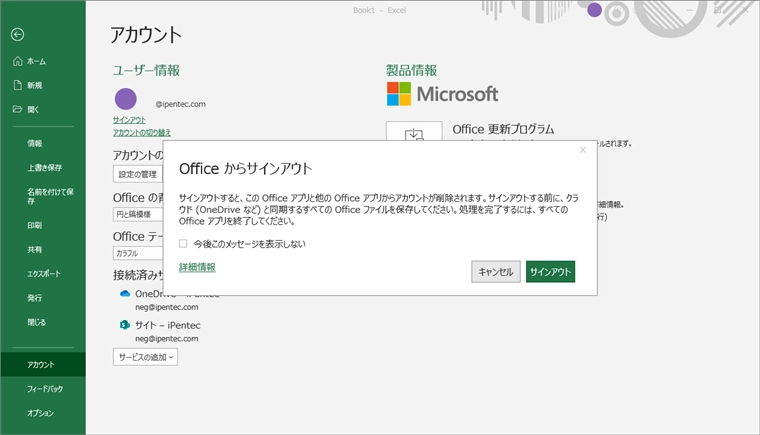Click the サイト – iPentec service entry

pos(168,325)
